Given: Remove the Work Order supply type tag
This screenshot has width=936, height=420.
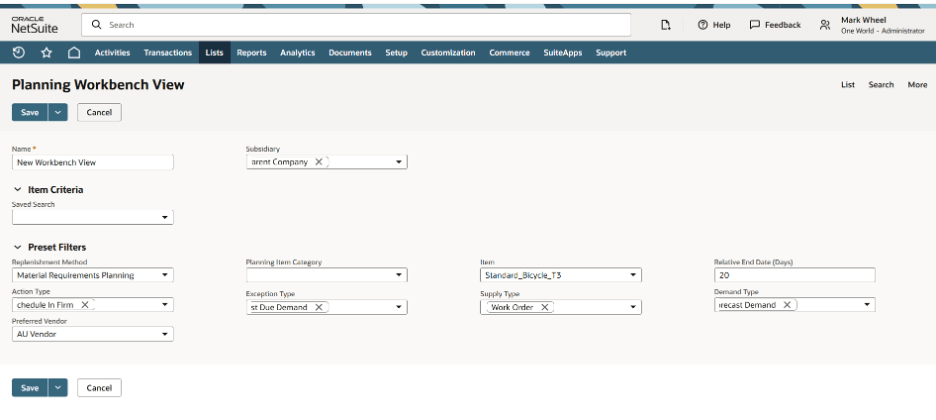Looking at the screenshot, I should tap(544, 307).
